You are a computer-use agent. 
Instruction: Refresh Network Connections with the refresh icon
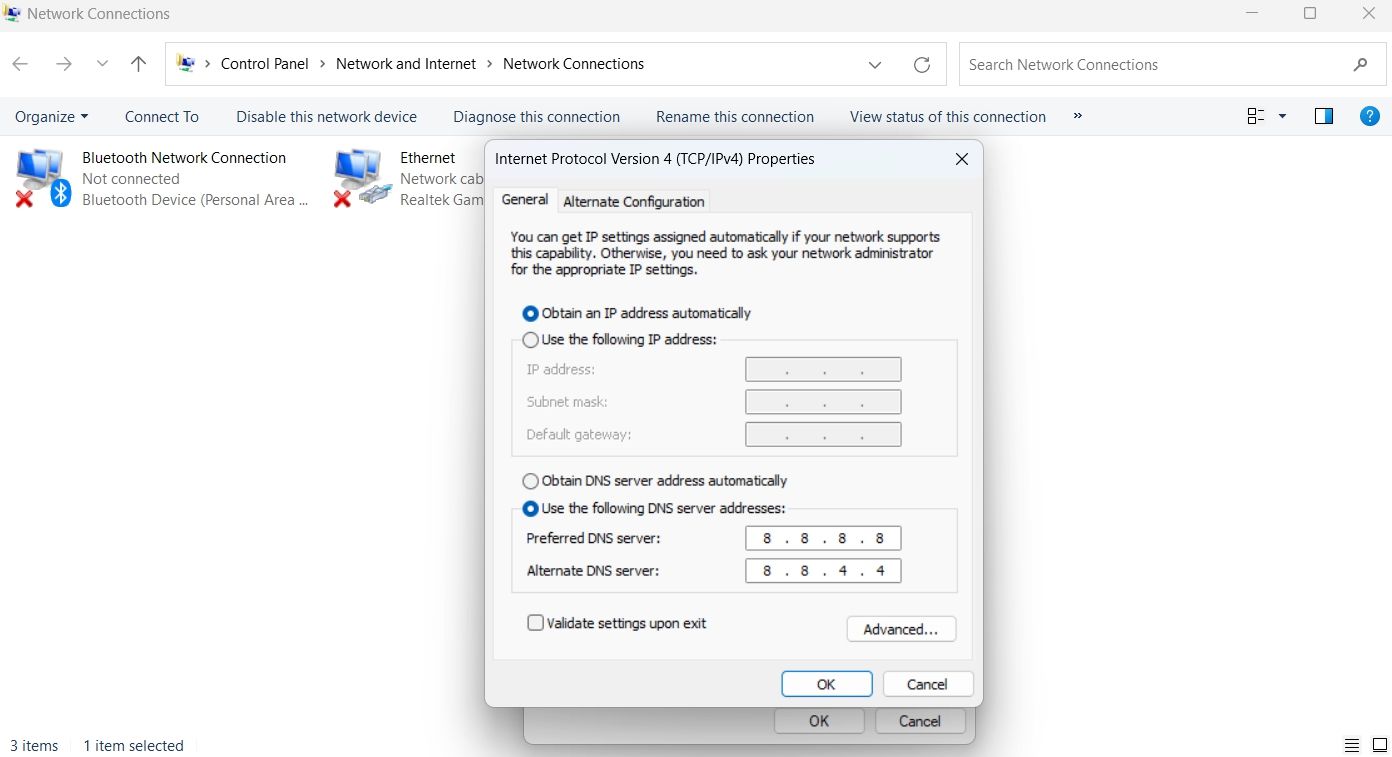tap(921, 64)
